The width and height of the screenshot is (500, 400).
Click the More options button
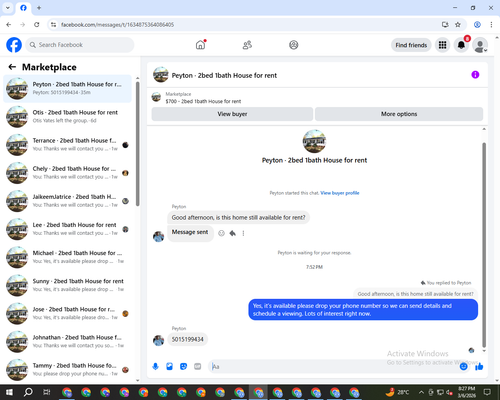point(399,114)
